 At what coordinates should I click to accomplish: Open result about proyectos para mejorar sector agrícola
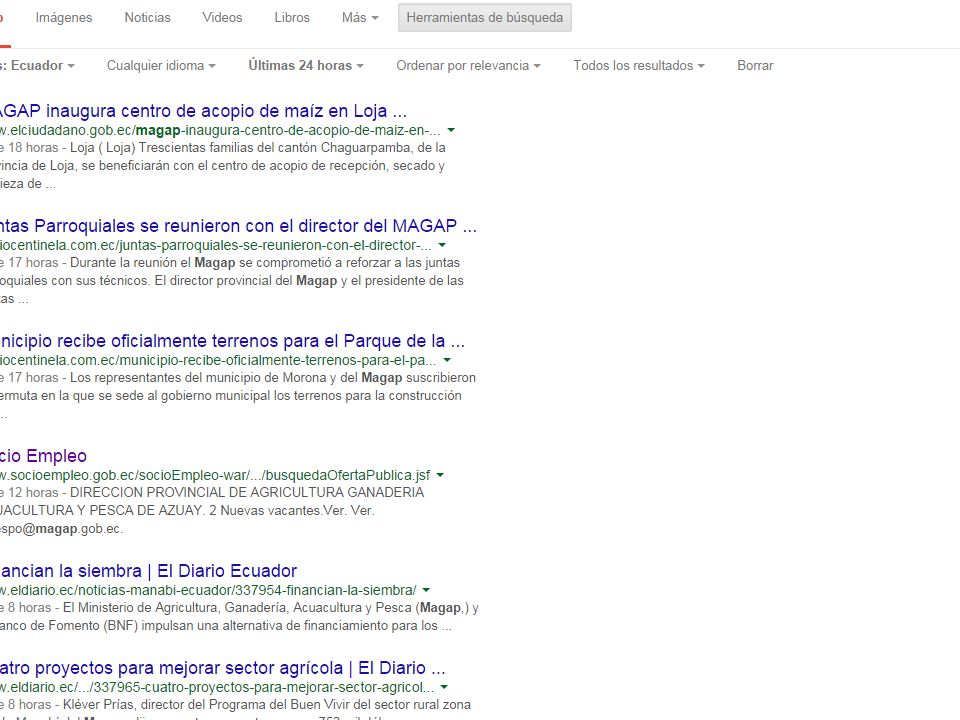(x=222, y=668)
